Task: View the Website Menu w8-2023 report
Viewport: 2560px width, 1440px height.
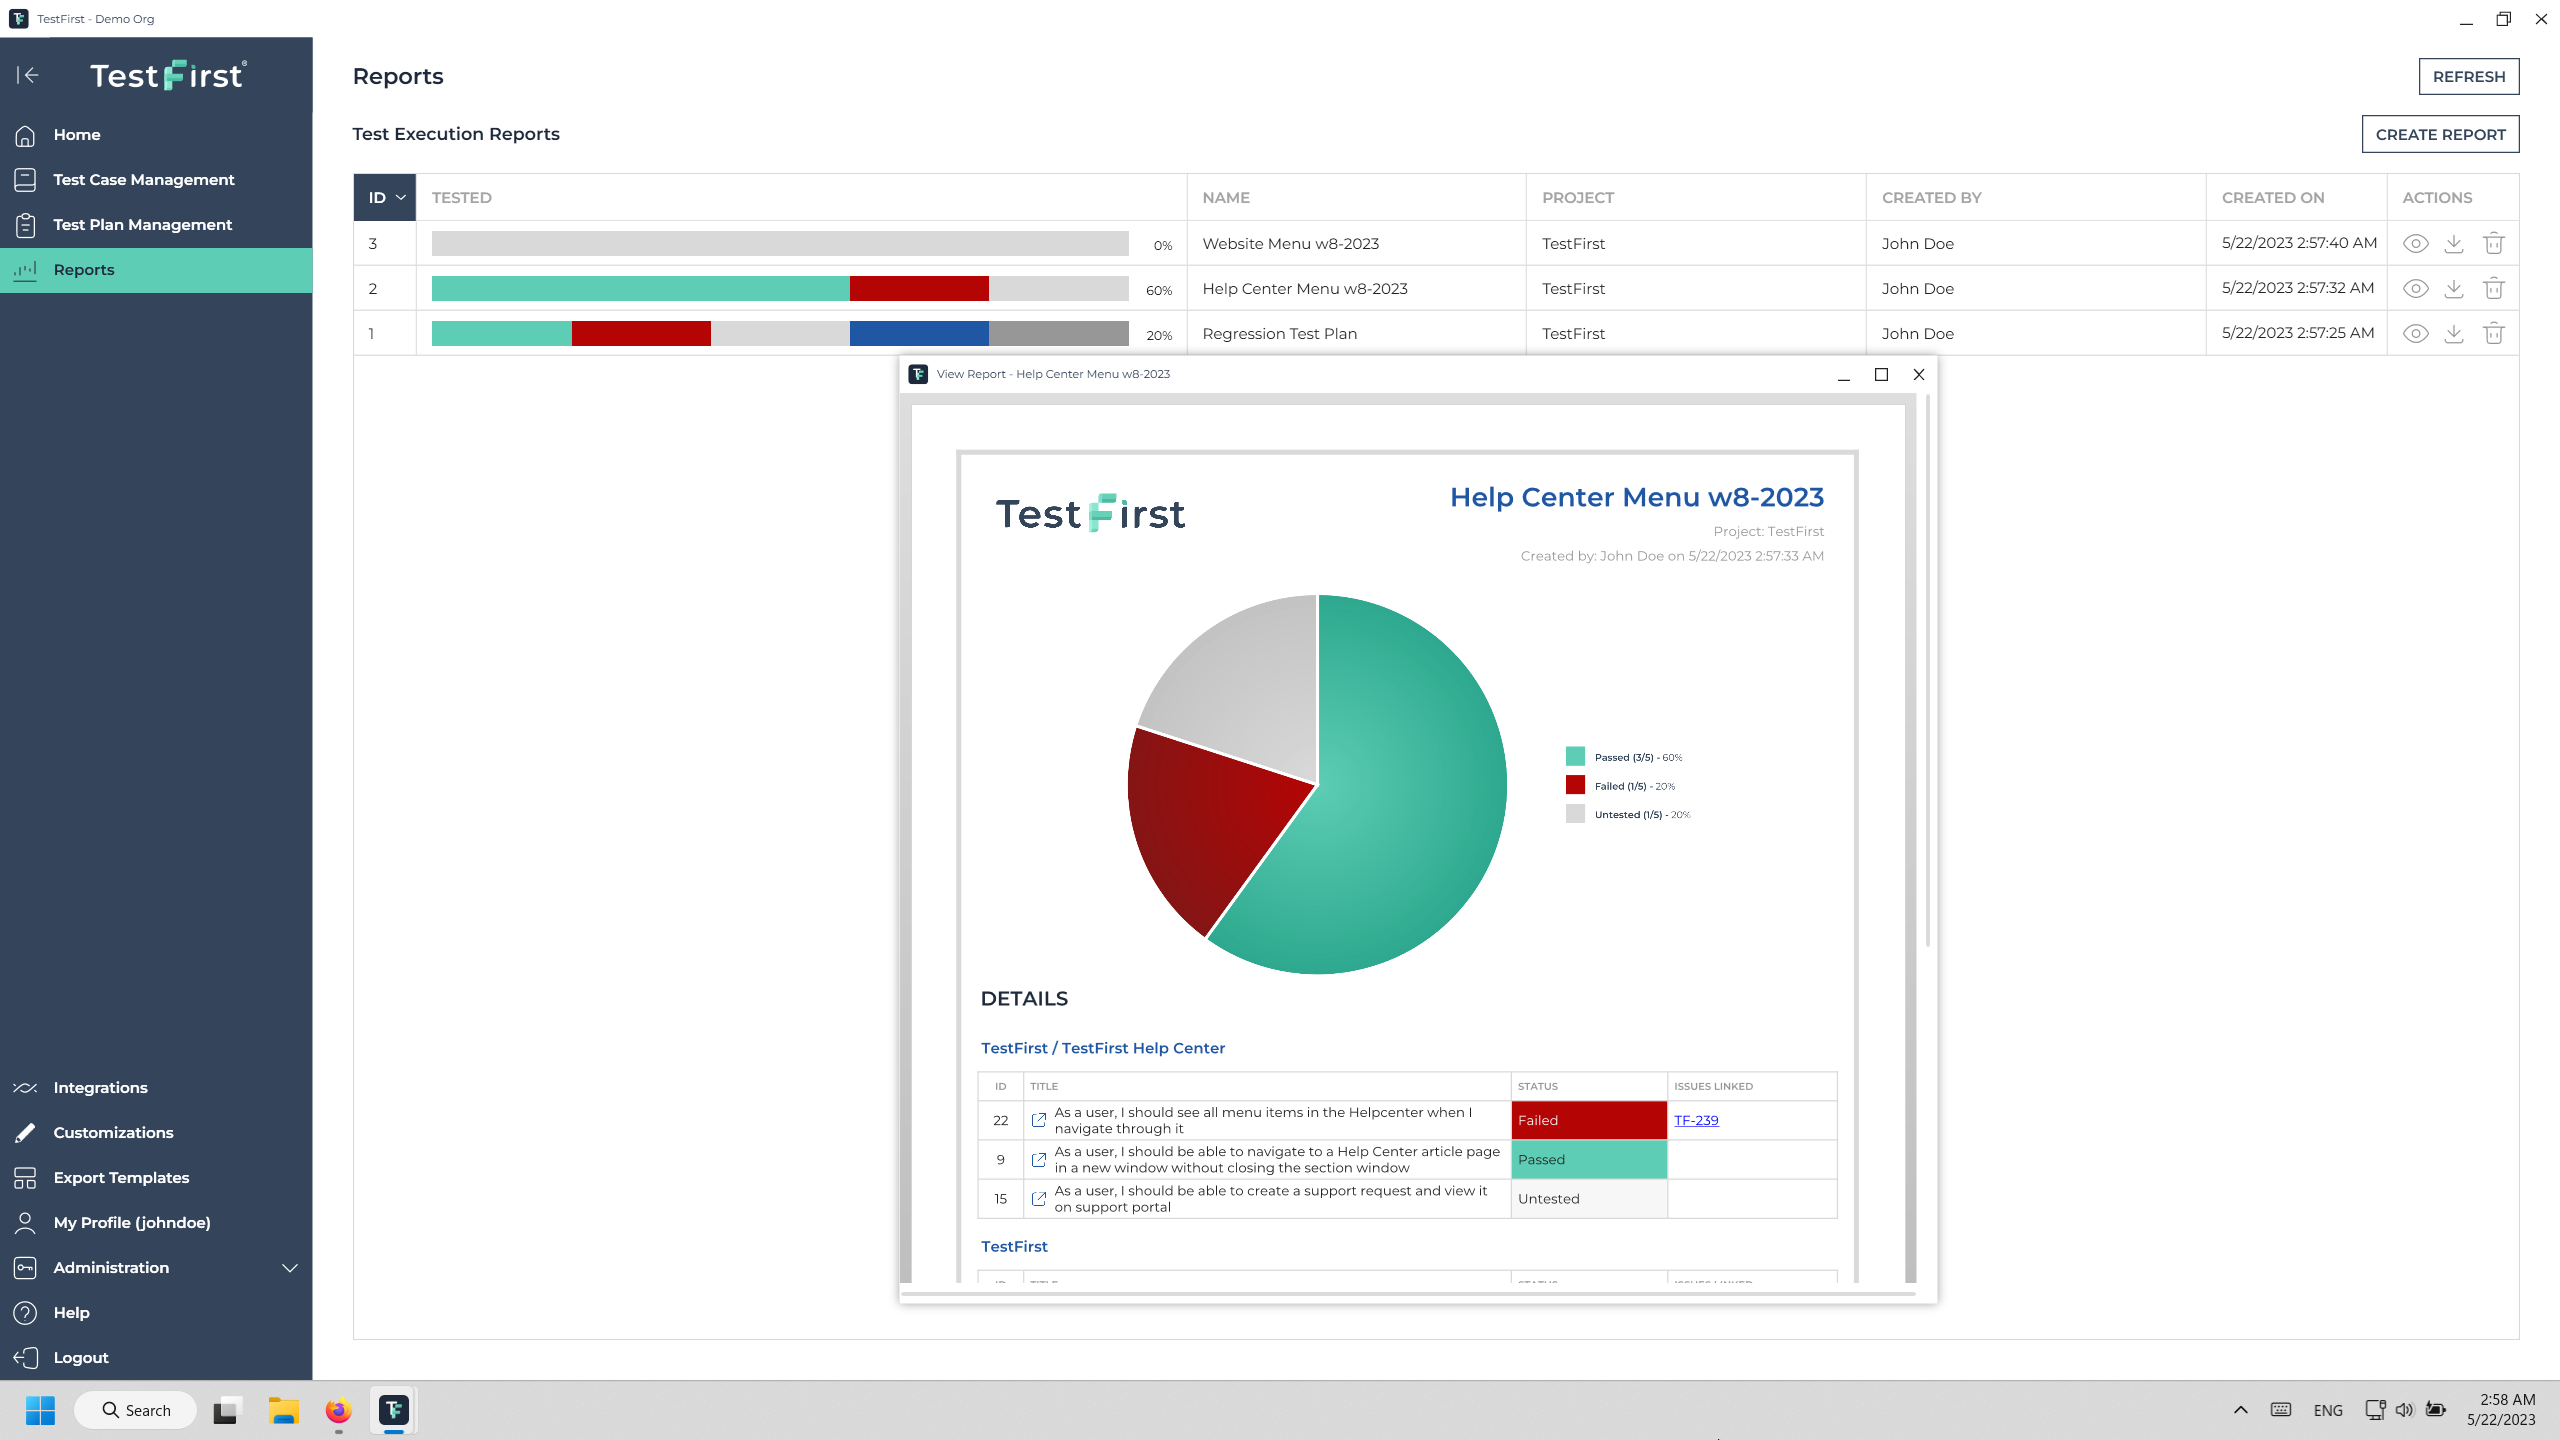Action: tap(2415, 243)
